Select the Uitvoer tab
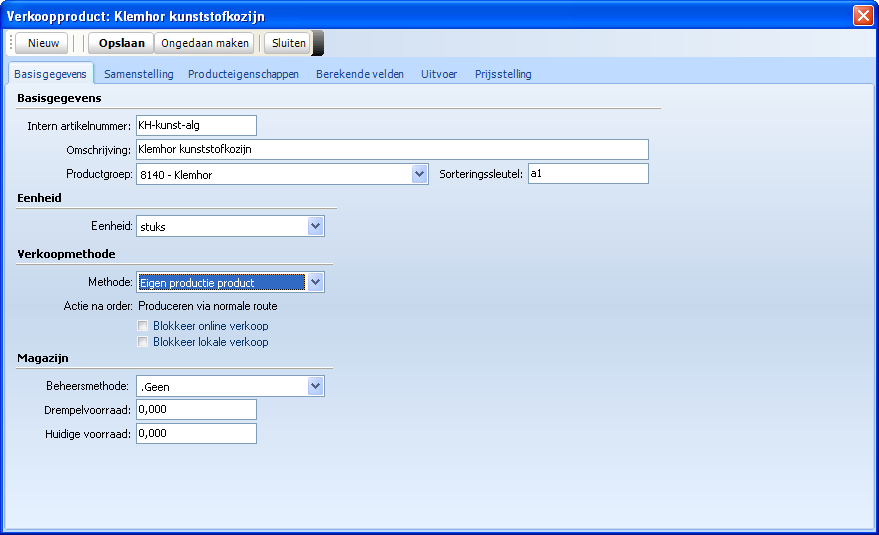Viewport: 879px width, 535px height. (439, 74)
